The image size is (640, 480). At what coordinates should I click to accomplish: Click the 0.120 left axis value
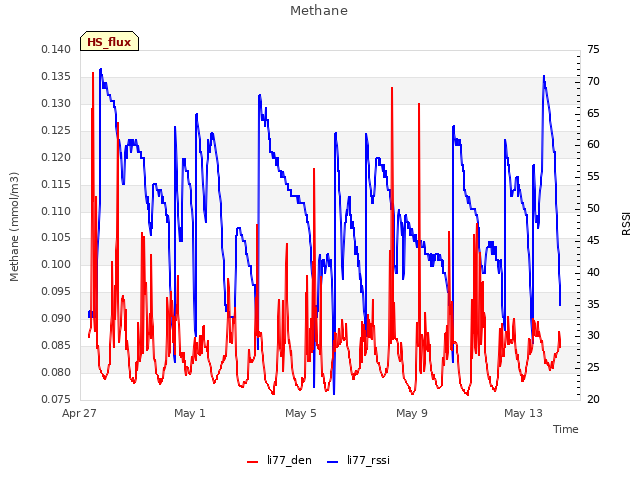56,157
